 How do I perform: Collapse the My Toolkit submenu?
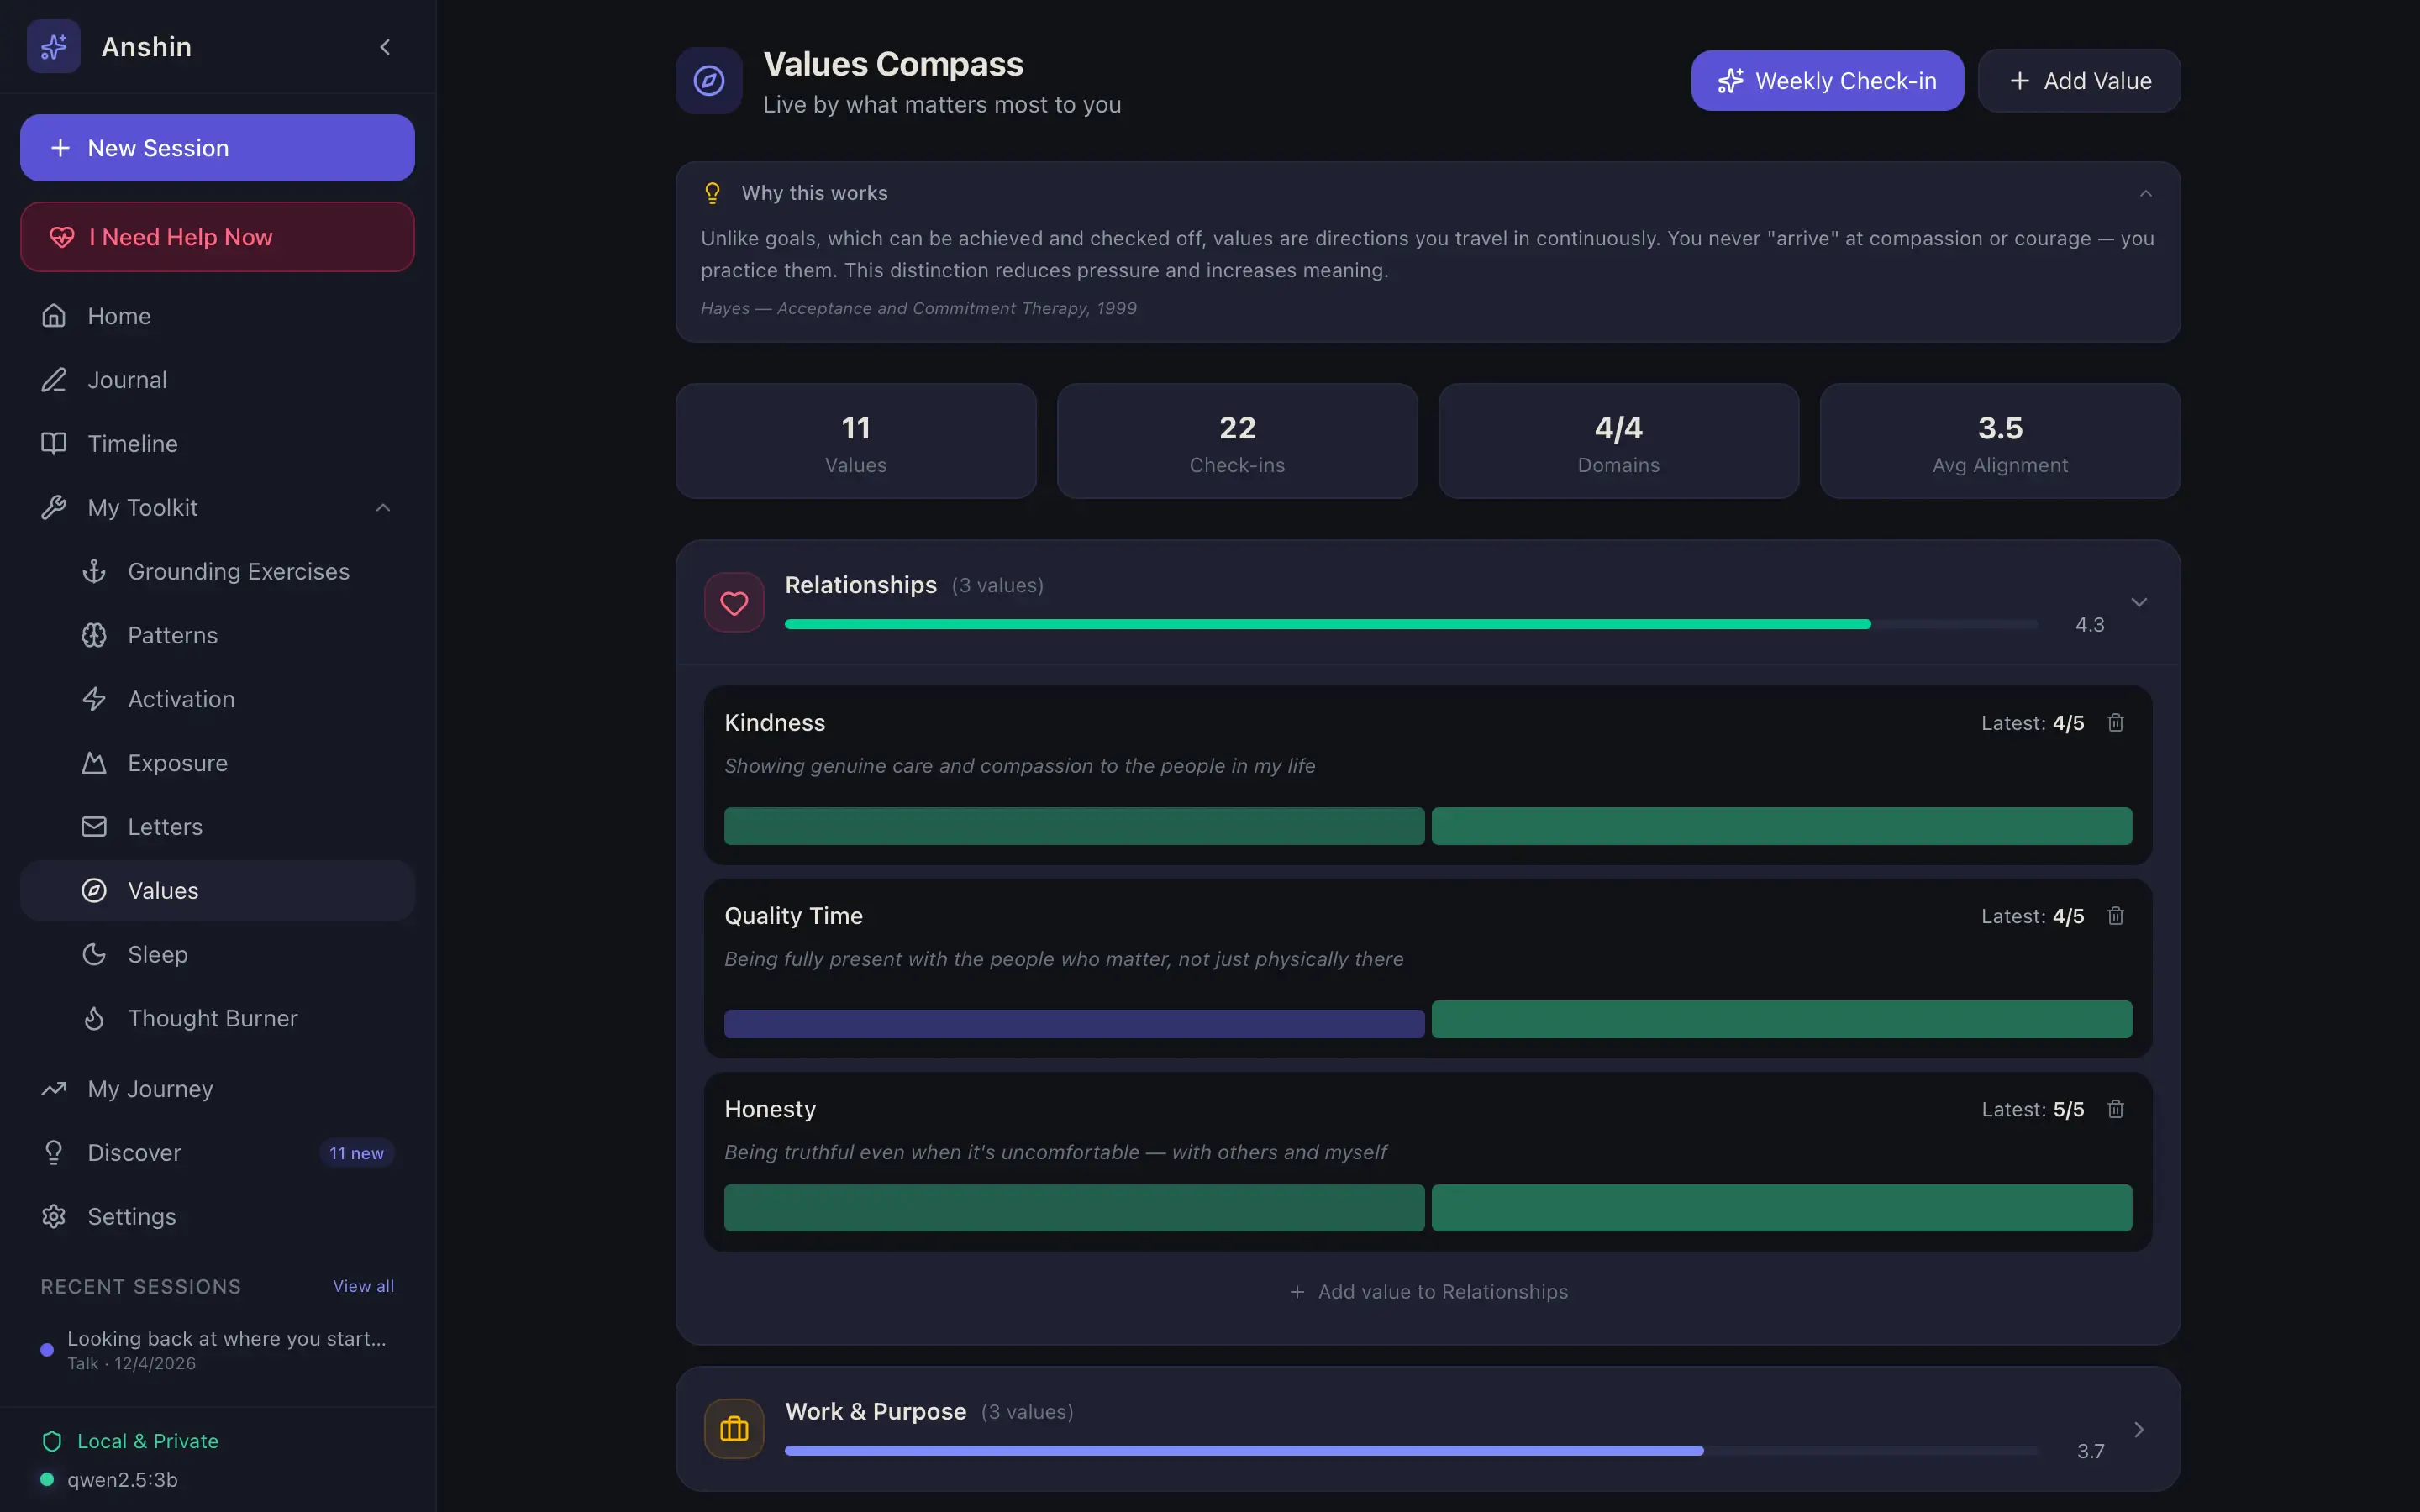coord(383,508)
